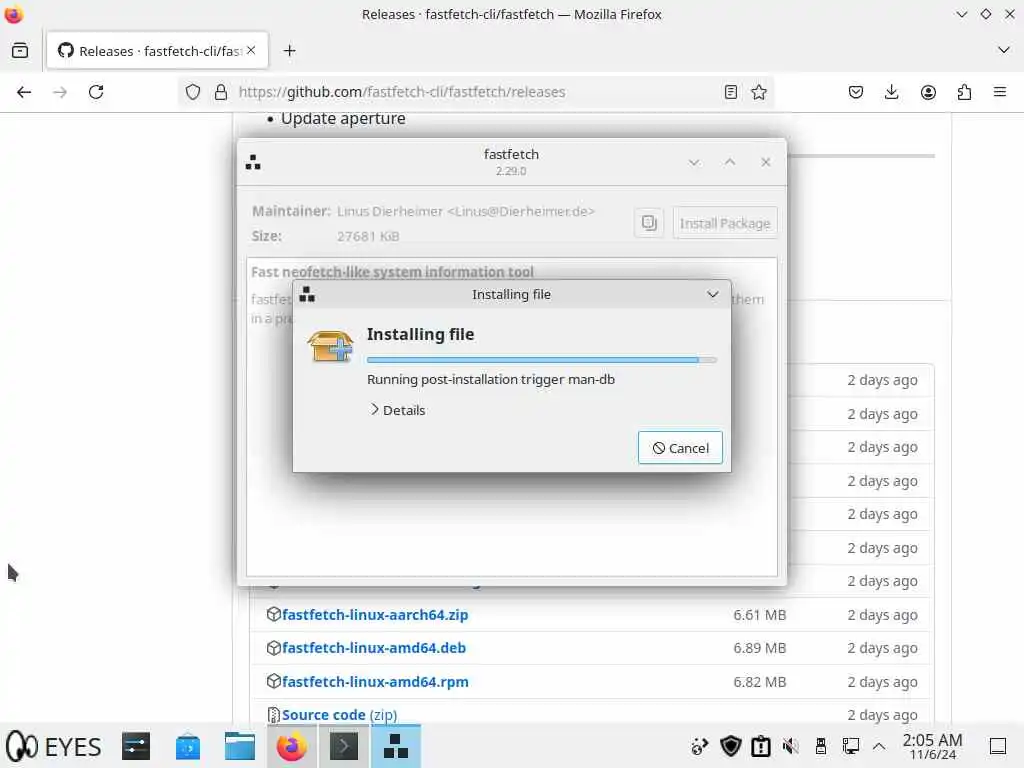Open the Firefox hamburger application menu
Screen dimensions: 1024x768
(x=1000, y=92)
